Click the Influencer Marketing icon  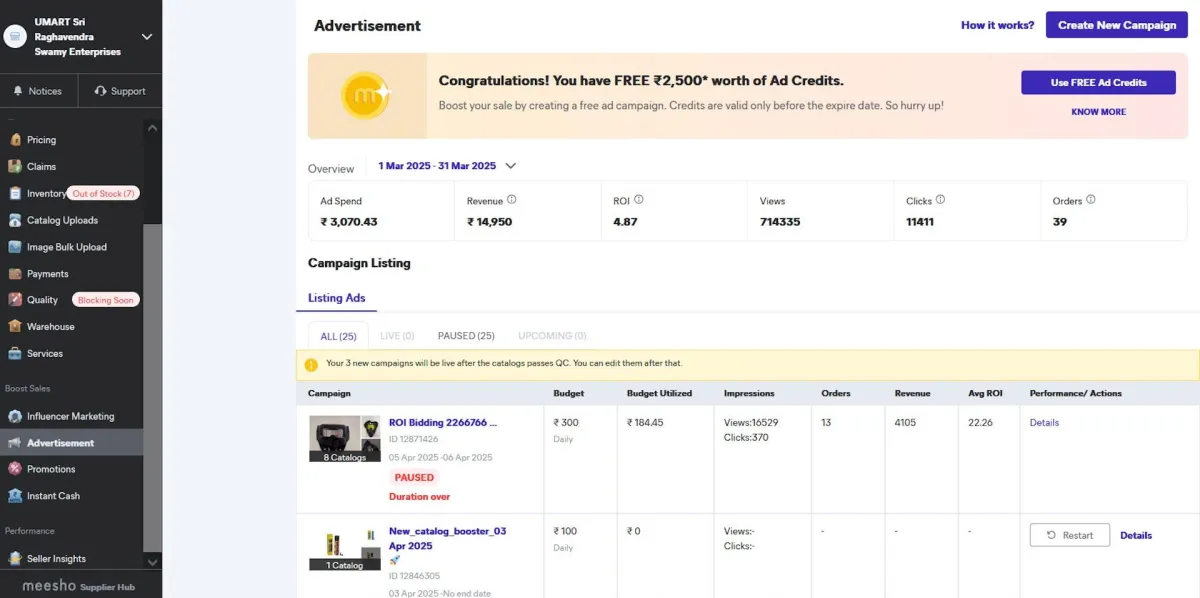[x=15, y=417]
